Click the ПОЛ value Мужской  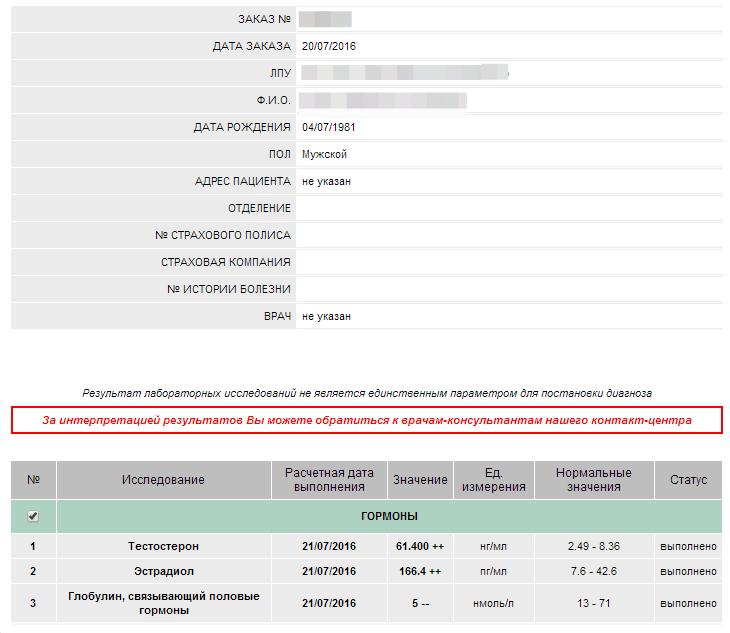[x=325, y=154]
